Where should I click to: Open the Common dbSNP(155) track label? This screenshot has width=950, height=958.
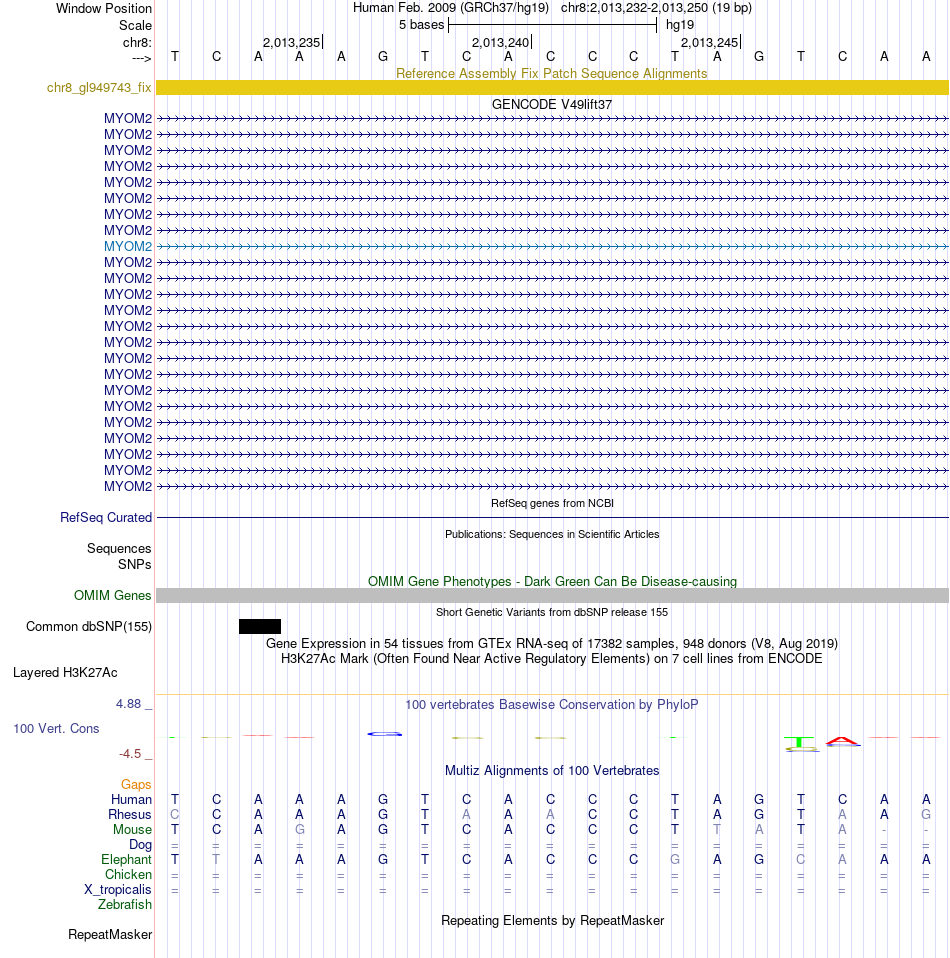(89, 626)
